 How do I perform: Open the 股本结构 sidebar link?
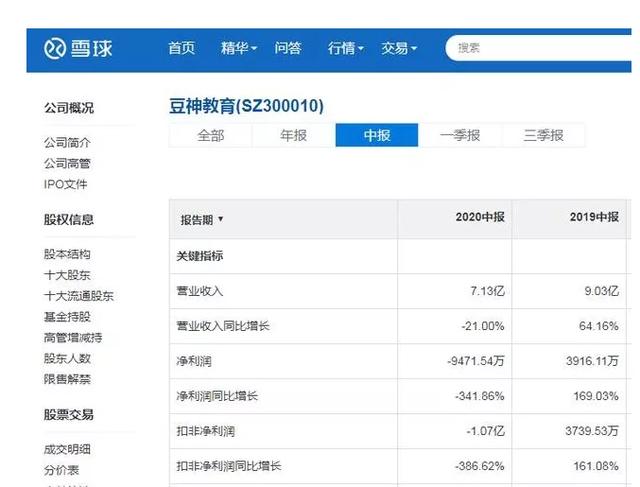point(67,254)
